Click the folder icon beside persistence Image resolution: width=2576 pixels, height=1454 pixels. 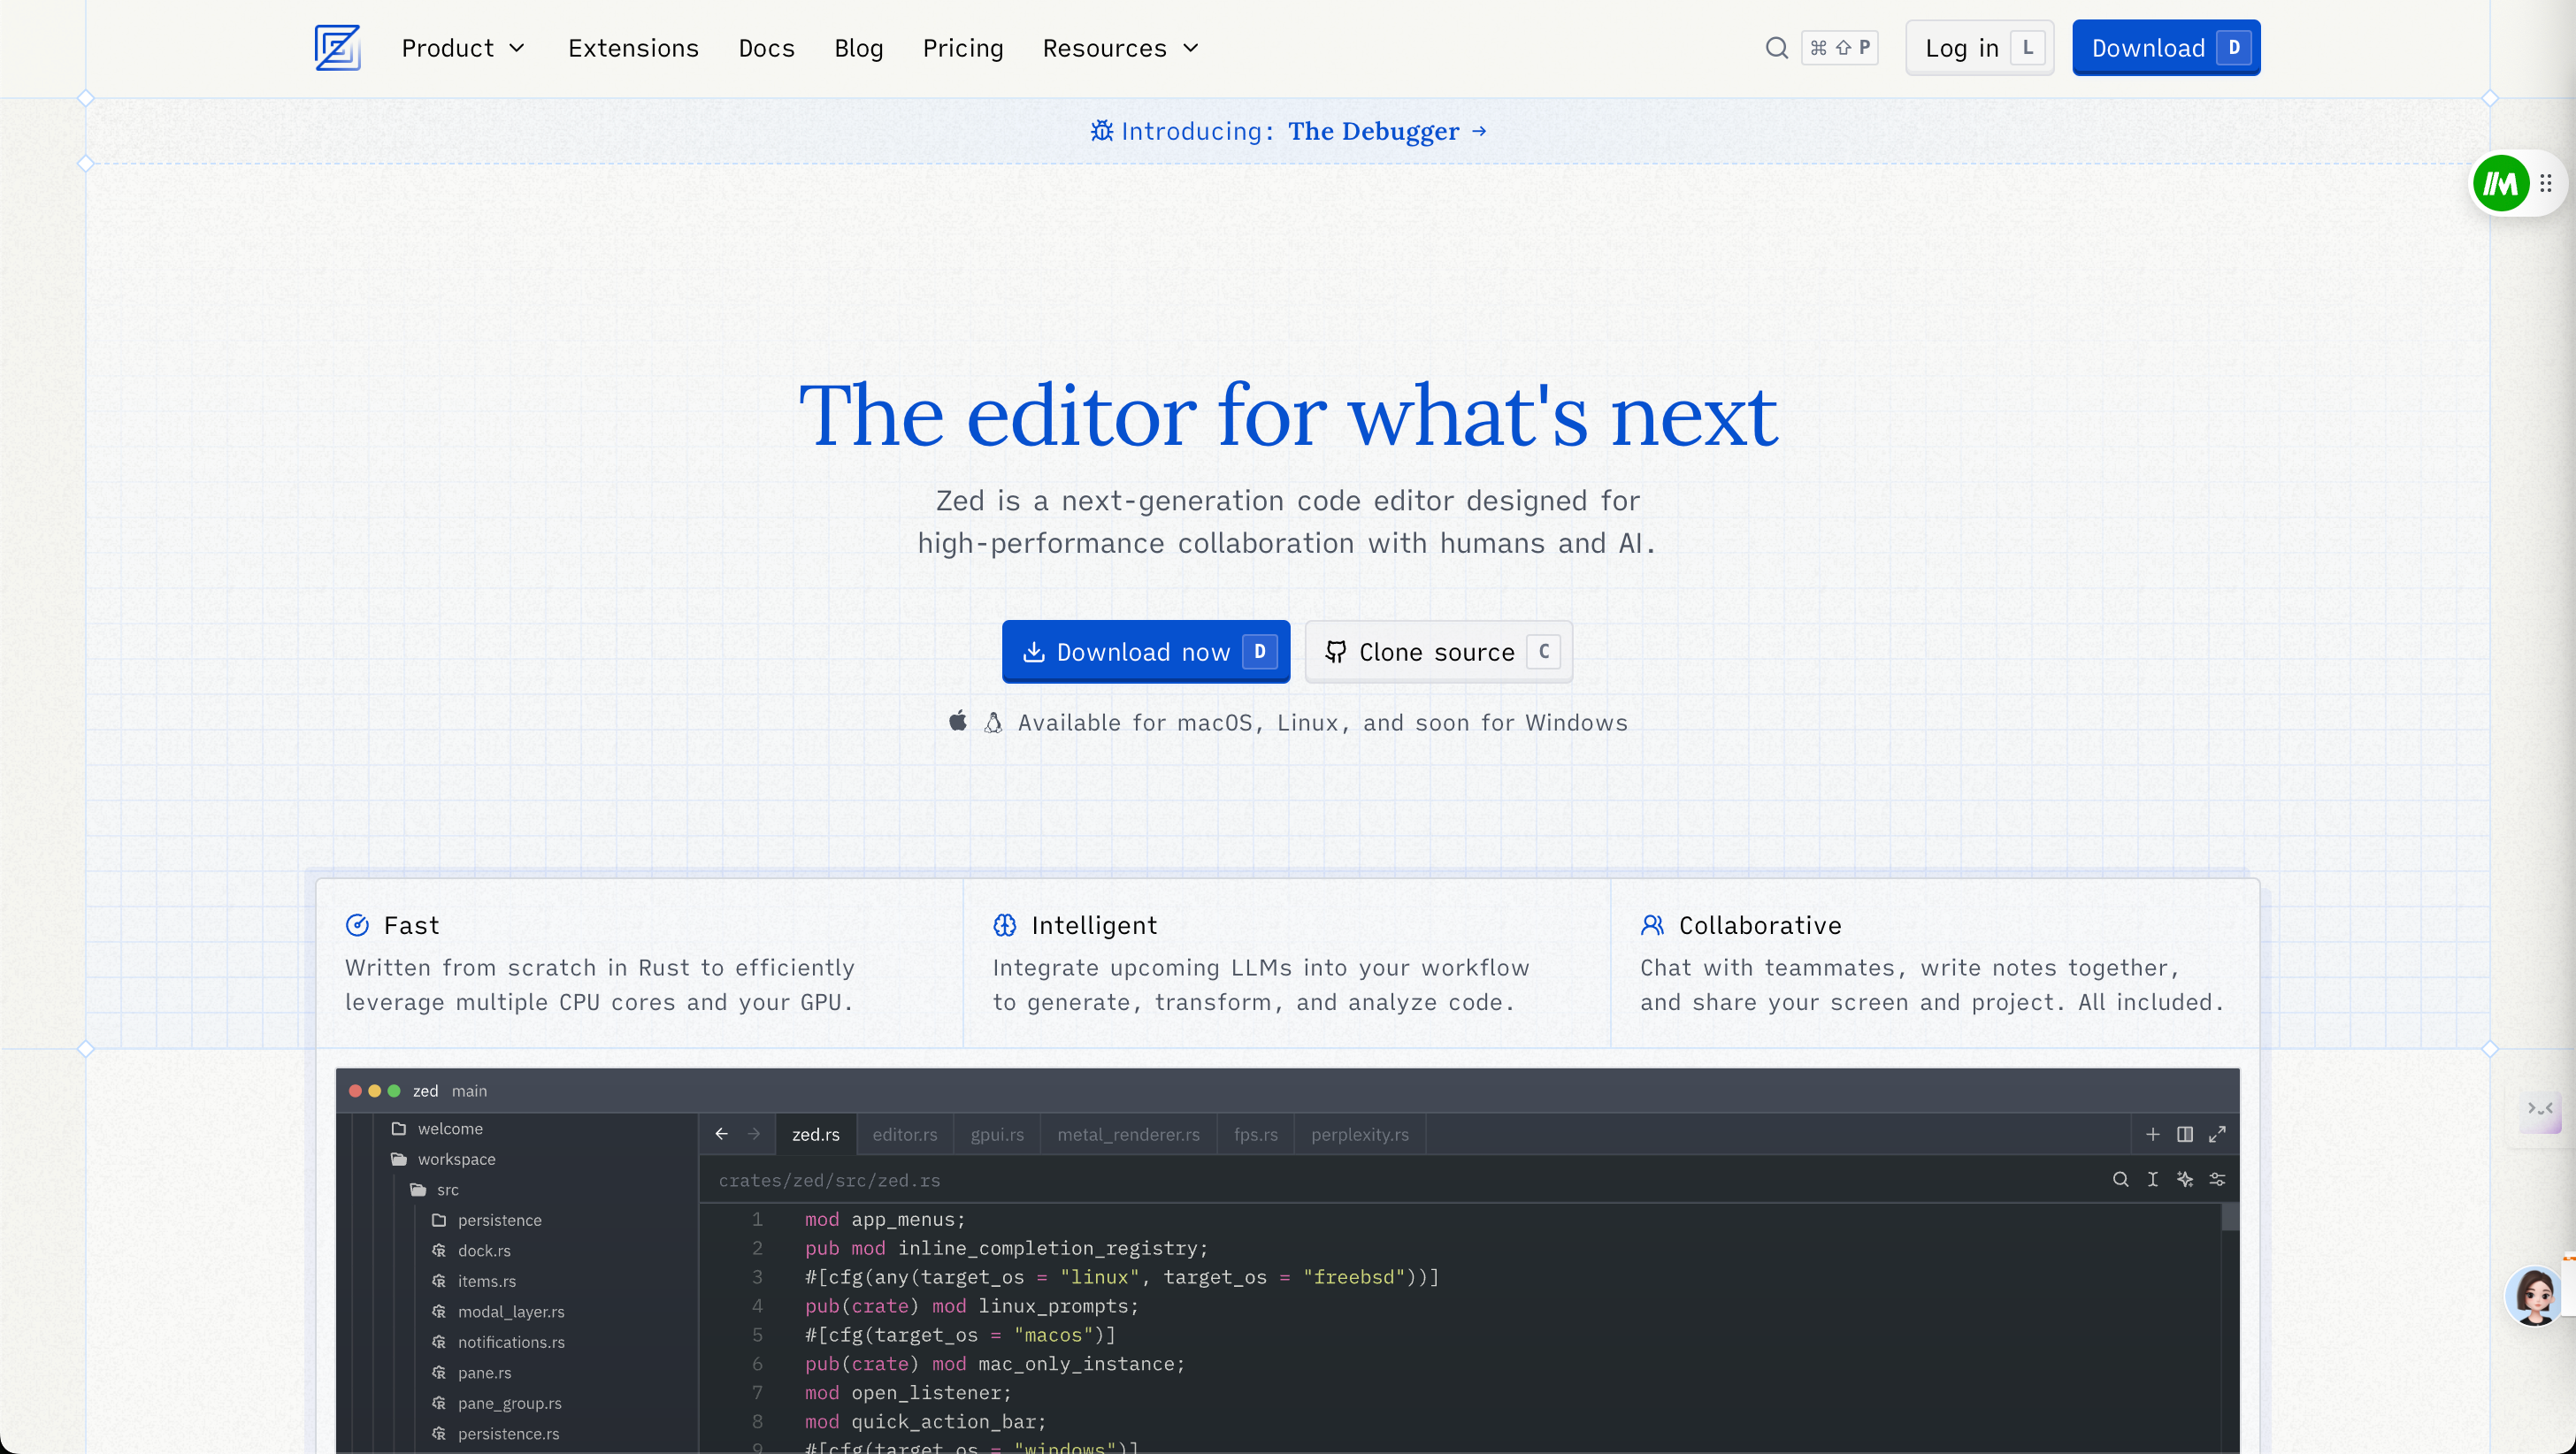coord(439,1220)
